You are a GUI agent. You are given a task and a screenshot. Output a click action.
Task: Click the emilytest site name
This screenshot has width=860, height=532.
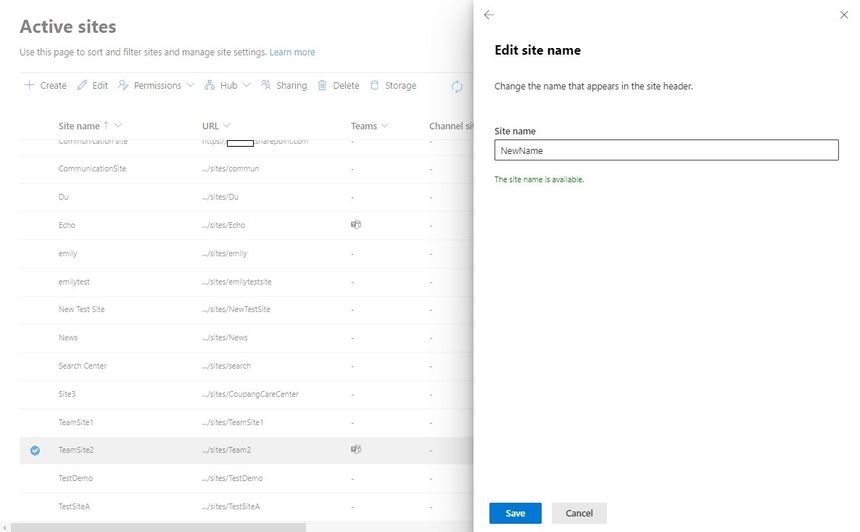[x=73, y=282]
